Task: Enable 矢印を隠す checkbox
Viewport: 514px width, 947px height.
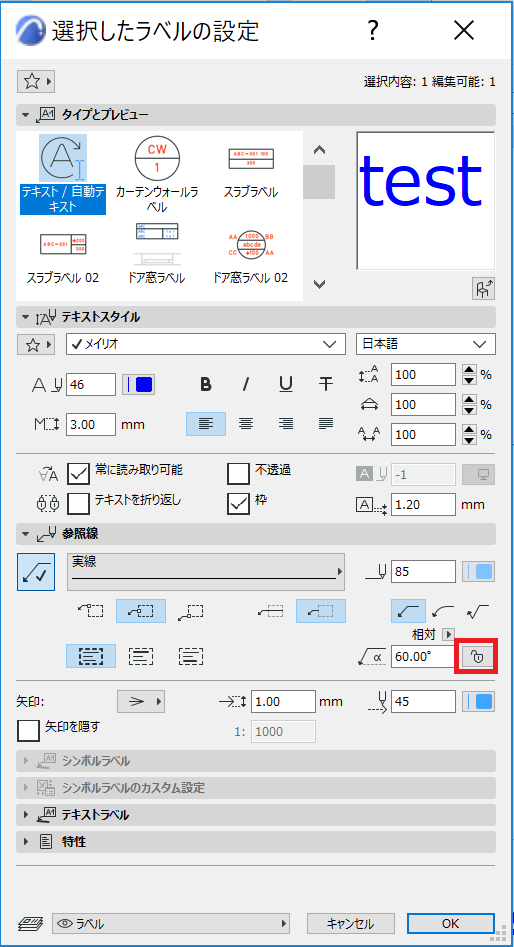Action: click(28, 731)
